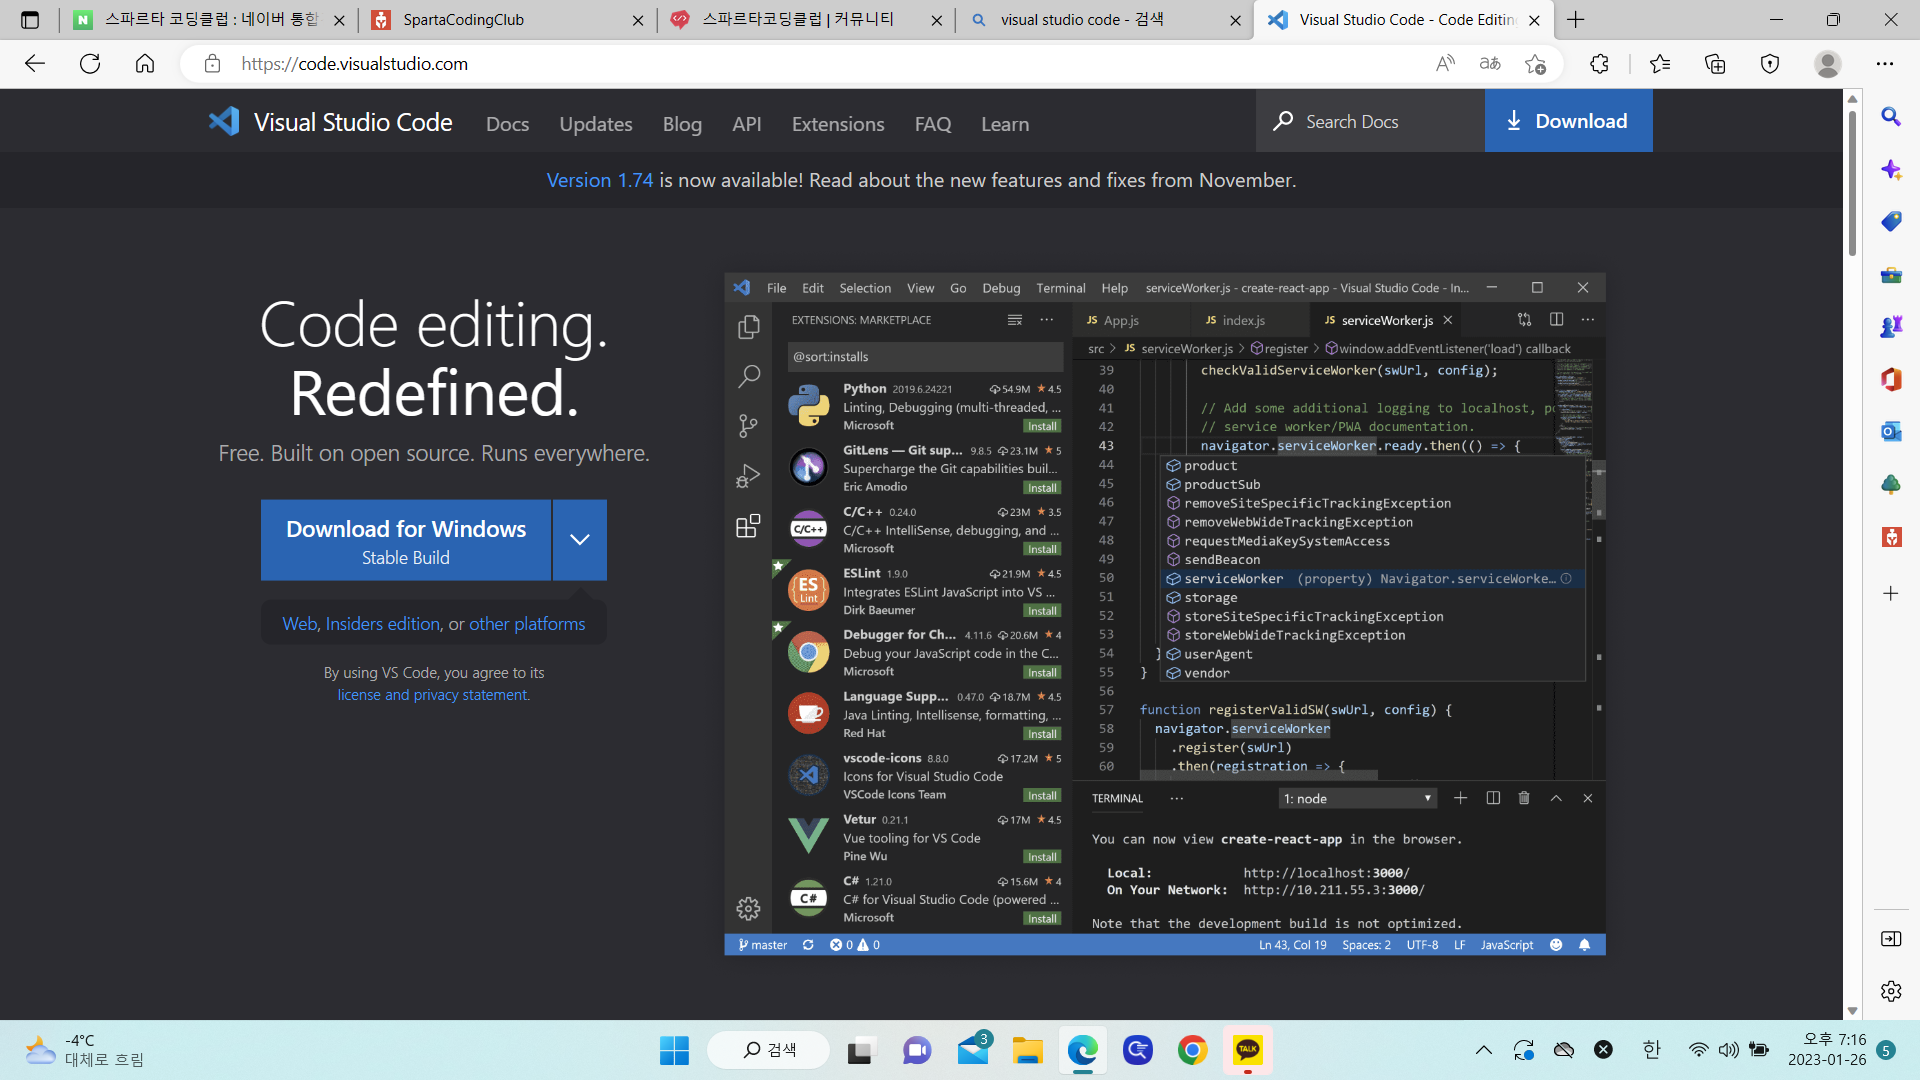
Task: Open a new browser tab
Action: coord(1576,20)
